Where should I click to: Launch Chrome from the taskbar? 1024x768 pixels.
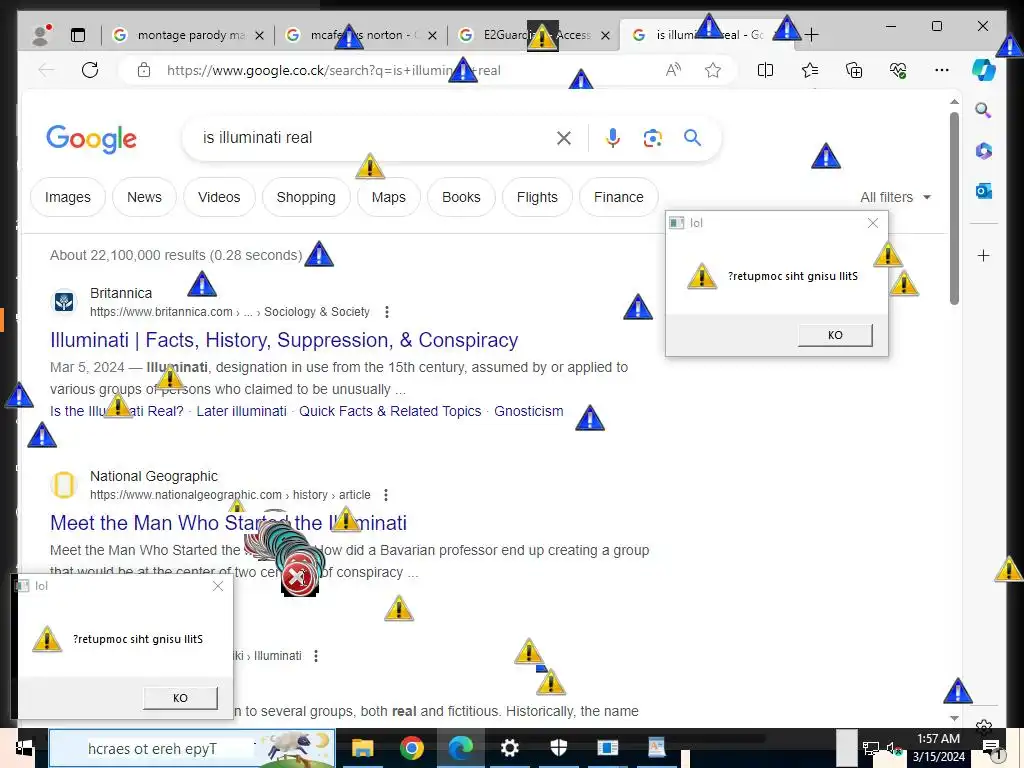pyautogui.click(x=411, y=748)
